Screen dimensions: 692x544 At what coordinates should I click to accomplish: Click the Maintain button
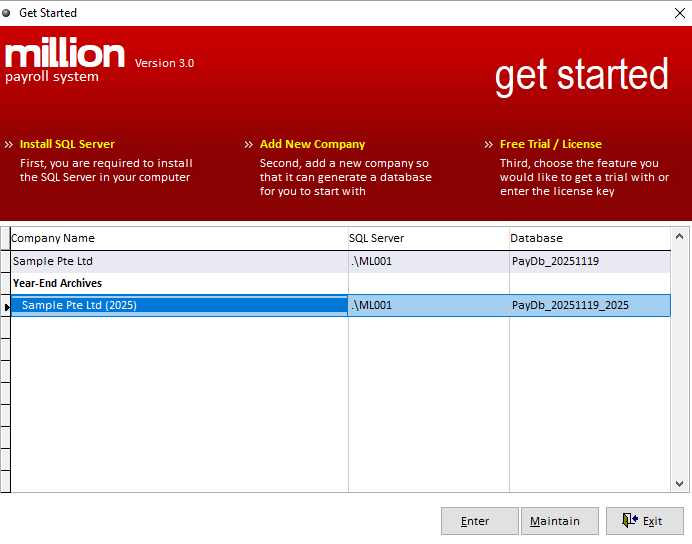point(560,521)
